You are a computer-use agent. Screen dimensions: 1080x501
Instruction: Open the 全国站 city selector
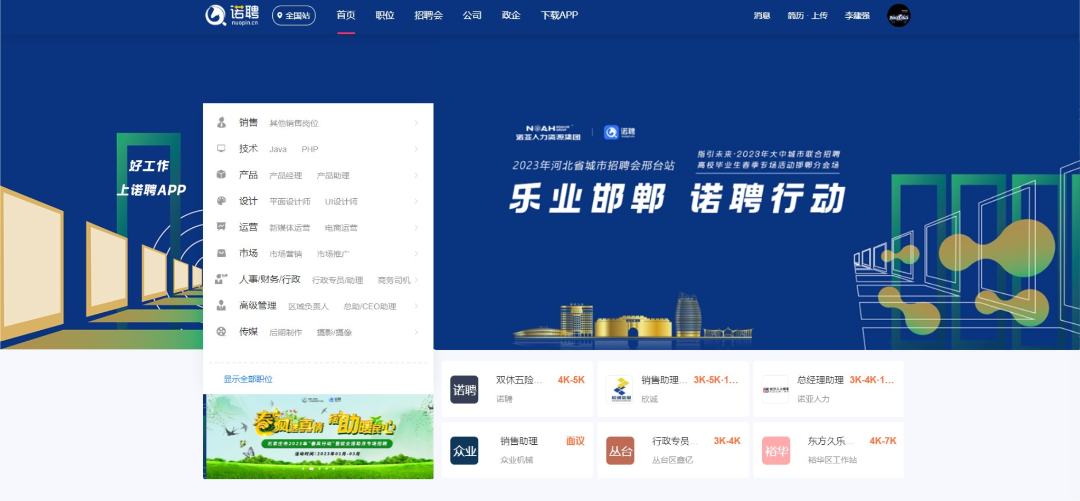click(x=294, y=15)
